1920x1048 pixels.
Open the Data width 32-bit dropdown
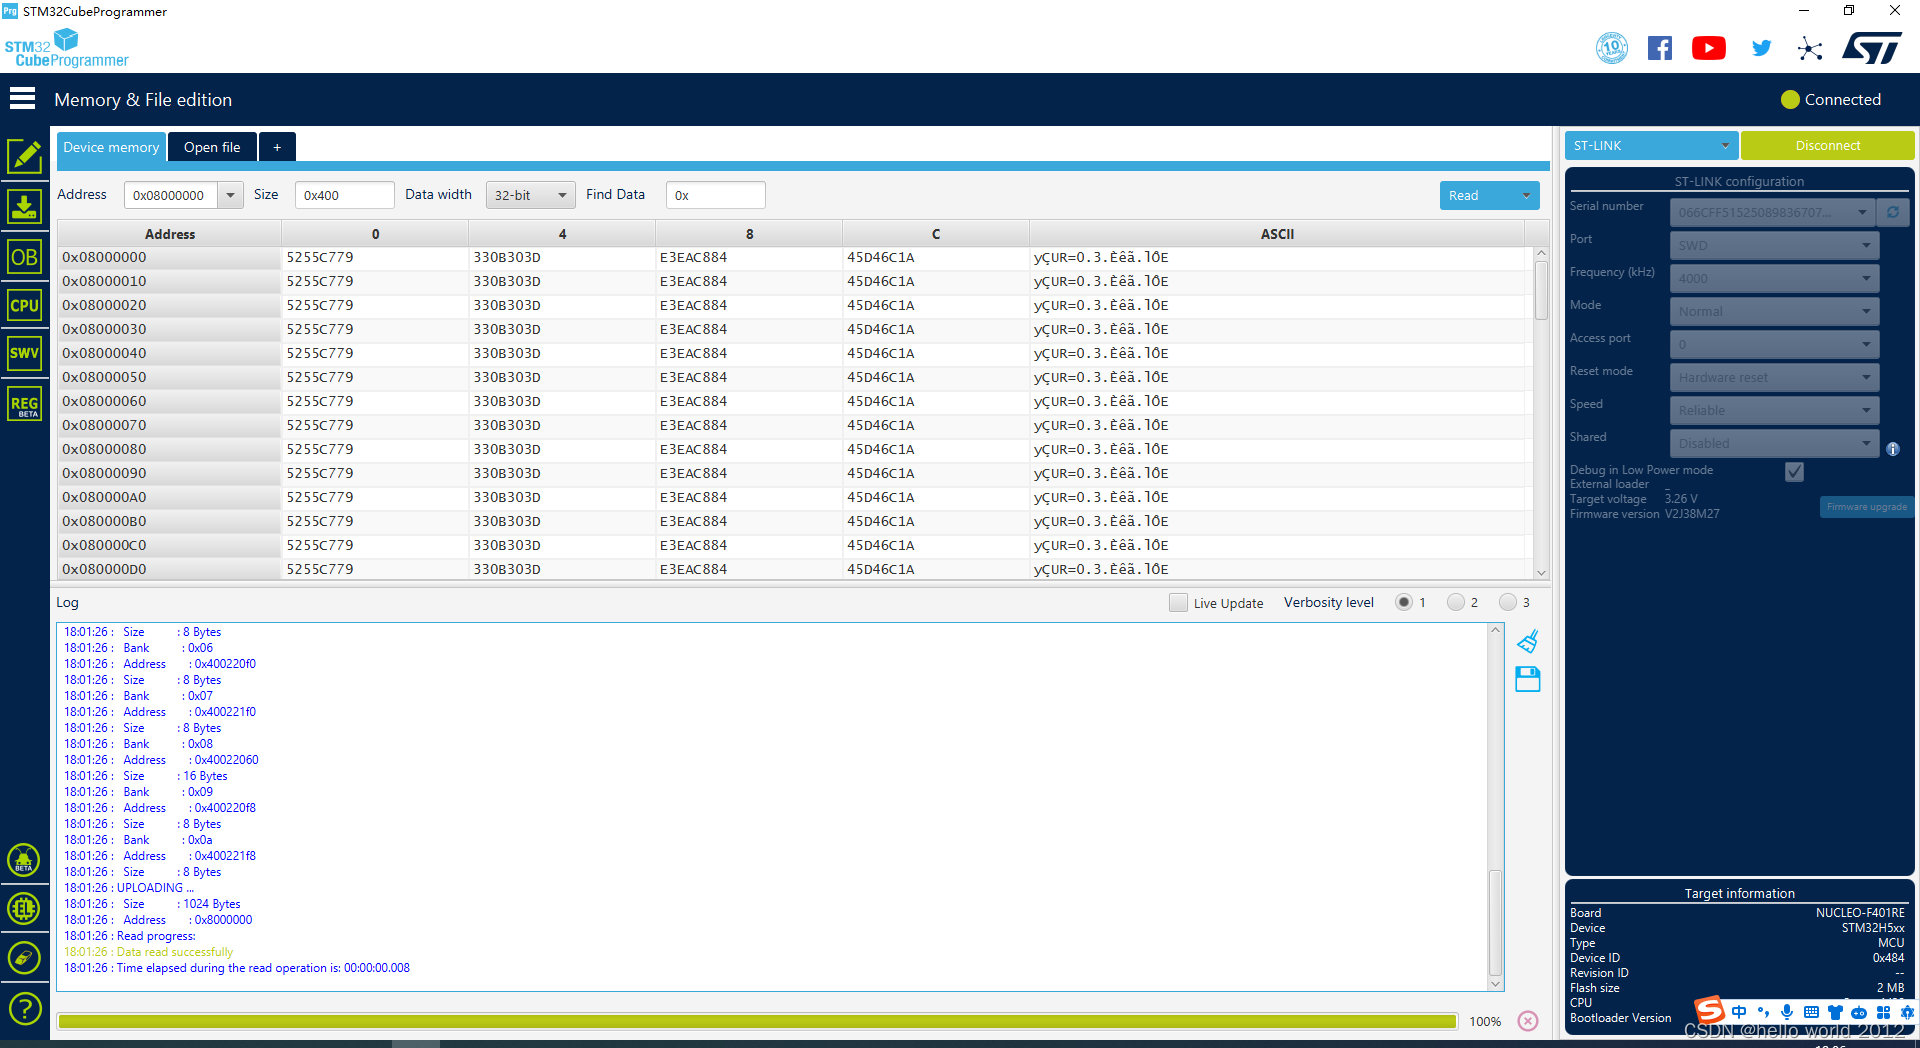pyautogui.click(x=531, y=195)
